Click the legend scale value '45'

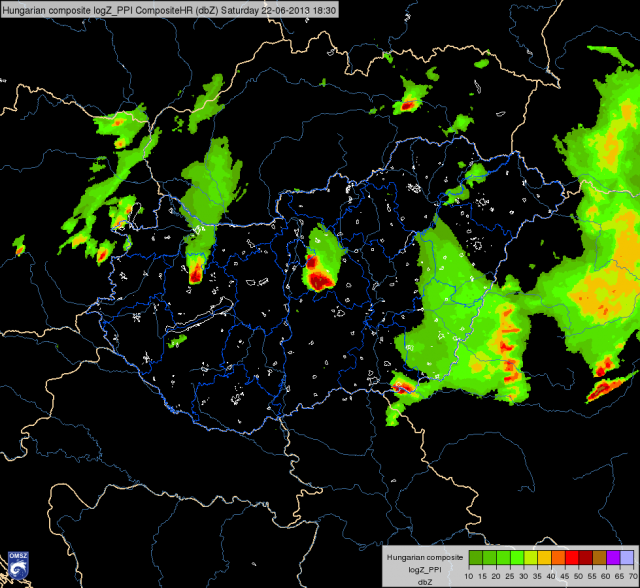pos(565,576)
